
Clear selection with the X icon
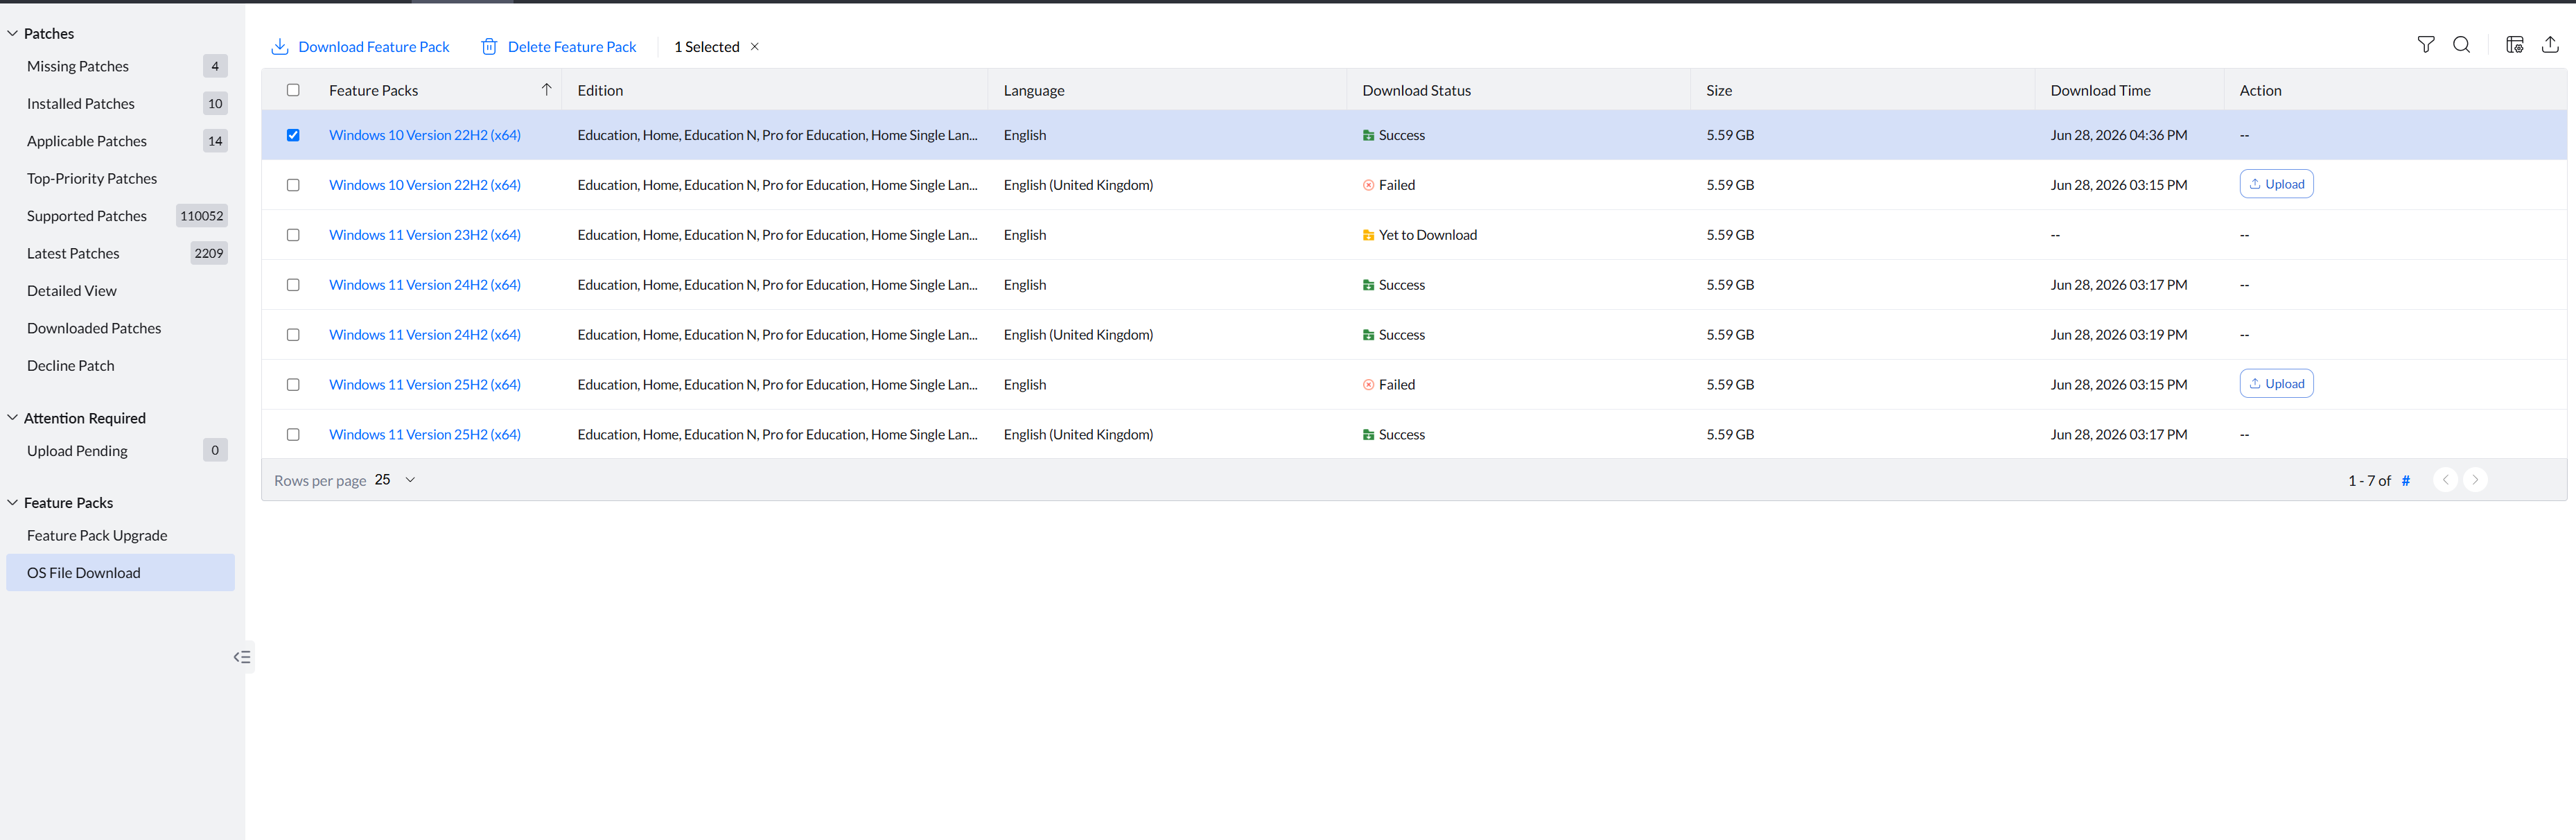point(755,47)
